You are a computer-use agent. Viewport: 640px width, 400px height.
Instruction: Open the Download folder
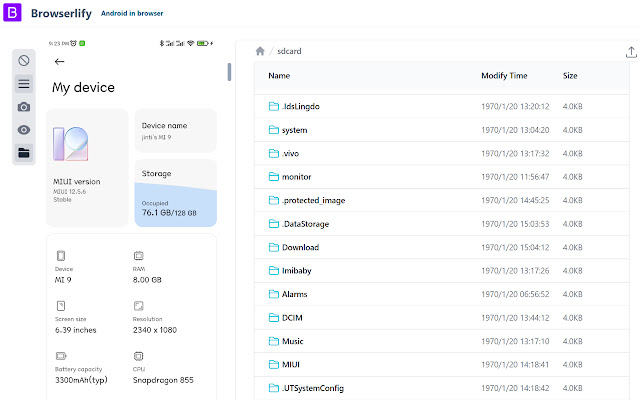click(299, 247)
